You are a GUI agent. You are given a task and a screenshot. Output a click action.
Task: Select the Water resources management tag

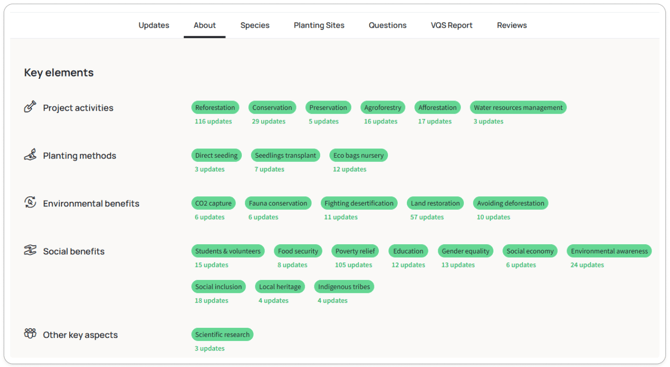(x=518, y=108)
